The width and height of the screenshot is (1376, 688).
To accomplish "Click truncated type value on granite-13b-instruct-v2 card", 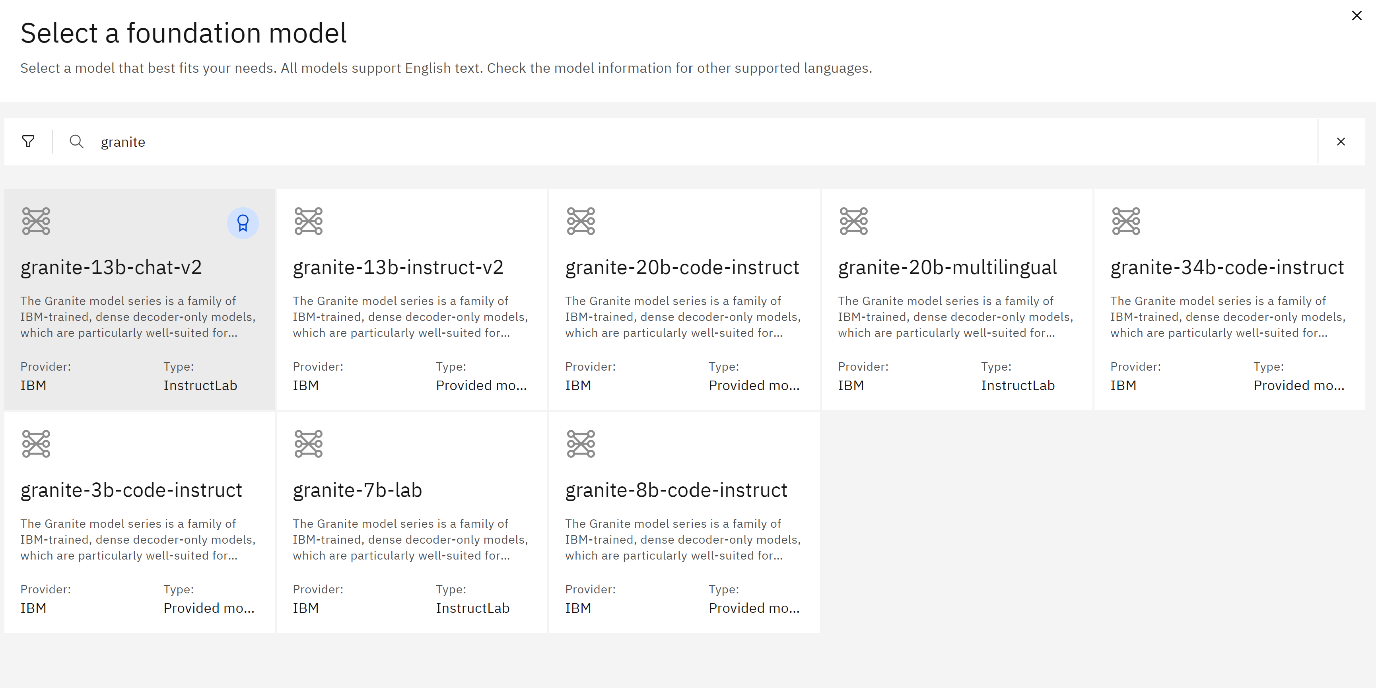I will click(x=482, y=385).
